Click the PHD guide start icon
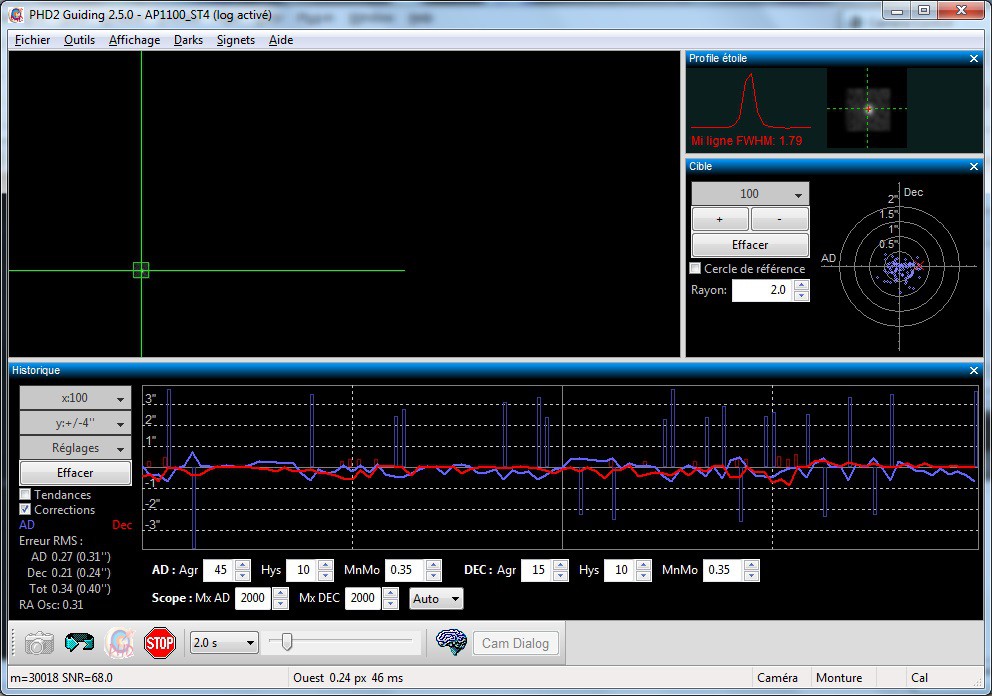This screenshot has width=992, height=696. [x=120, y=643]
